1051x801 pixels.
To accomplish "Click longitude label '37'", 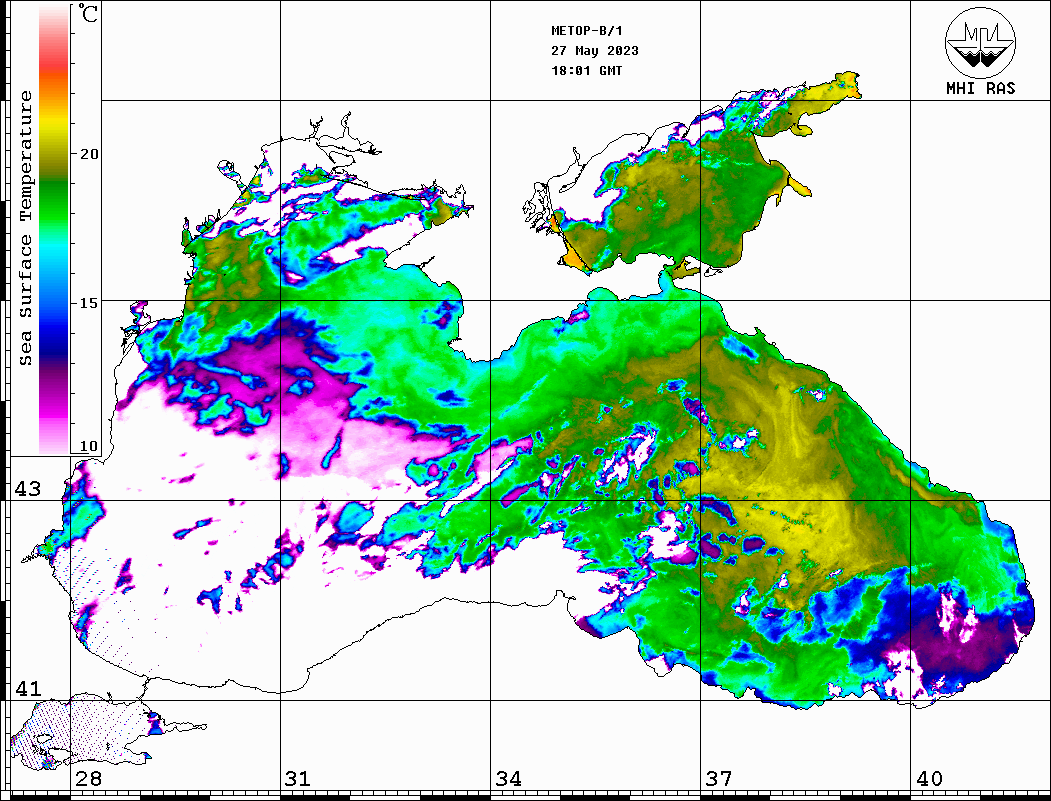I will pos(719,779).
